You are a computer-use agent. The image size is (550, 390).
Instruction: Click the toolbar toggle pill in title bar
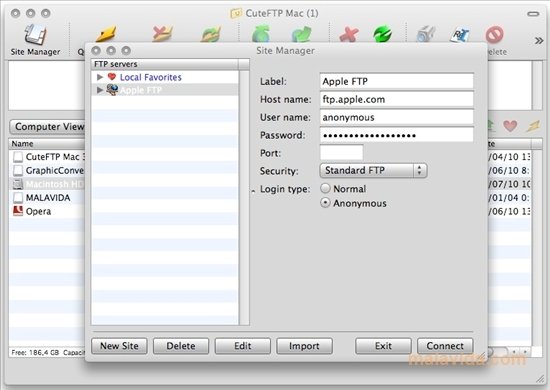click(x=533, y=14)
